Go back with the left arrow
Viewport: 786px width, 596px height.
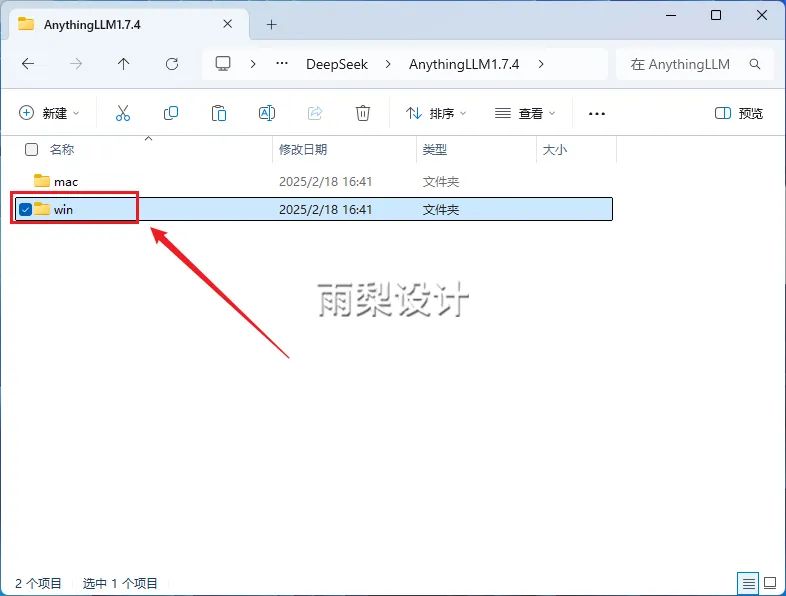click(x=28, y=64)
